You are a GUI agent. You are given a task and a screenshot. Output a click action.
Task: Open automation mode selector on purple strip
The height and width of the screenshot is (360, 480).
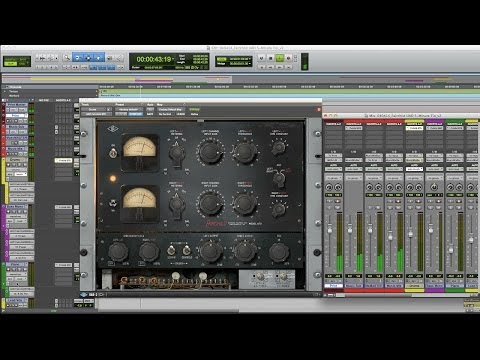click(x=434, y=169)
